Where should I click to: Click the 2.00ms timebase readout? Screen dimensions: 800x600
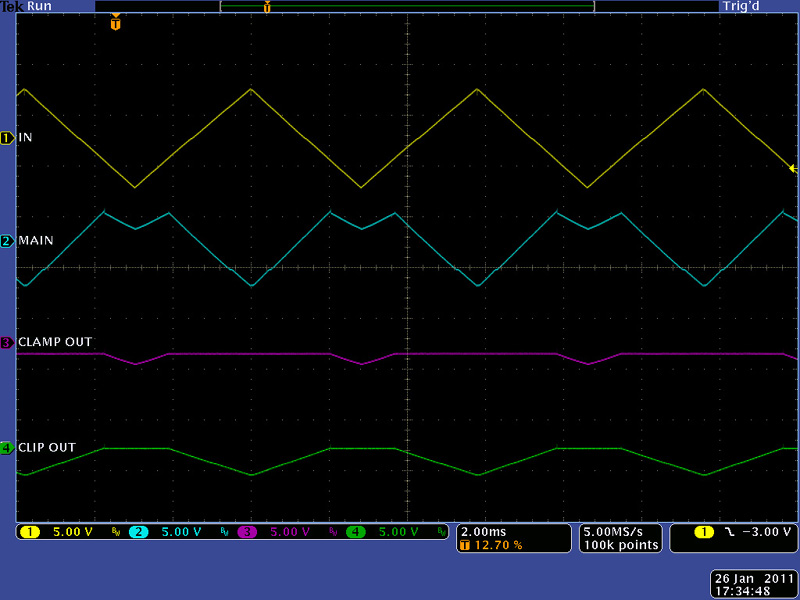point(483,532)
